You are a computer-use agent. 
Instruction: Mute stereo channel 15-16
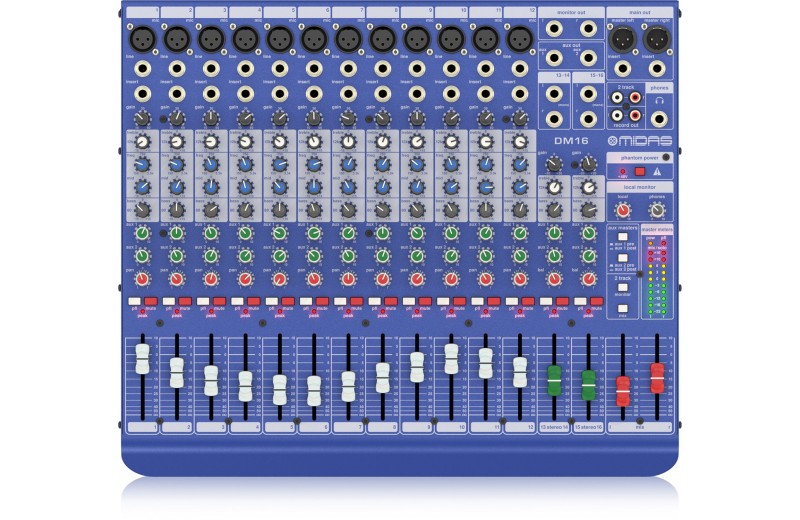point(596,302)
